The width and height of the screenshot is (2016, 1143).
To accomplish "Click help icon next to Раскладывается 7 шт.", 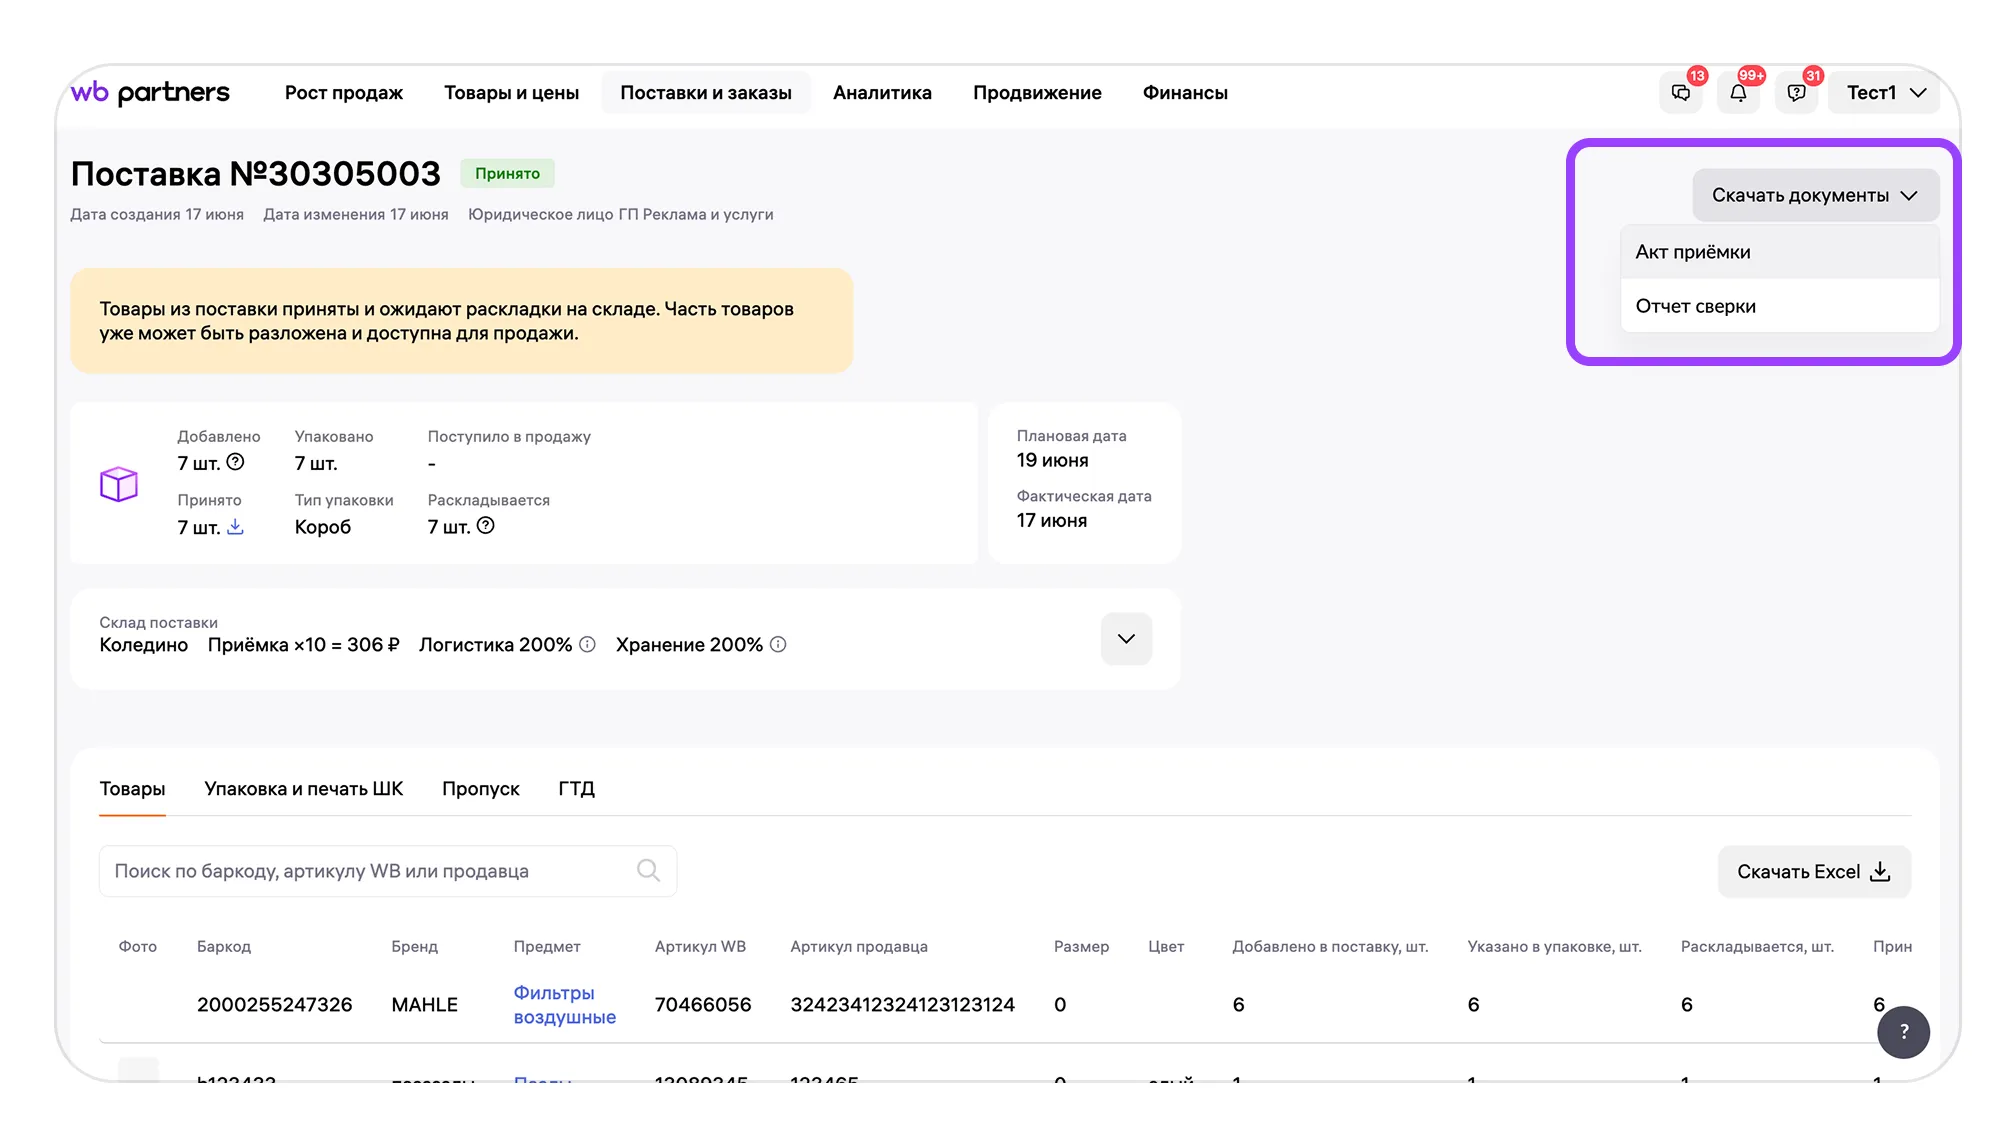I will click(x=486, y=526).
